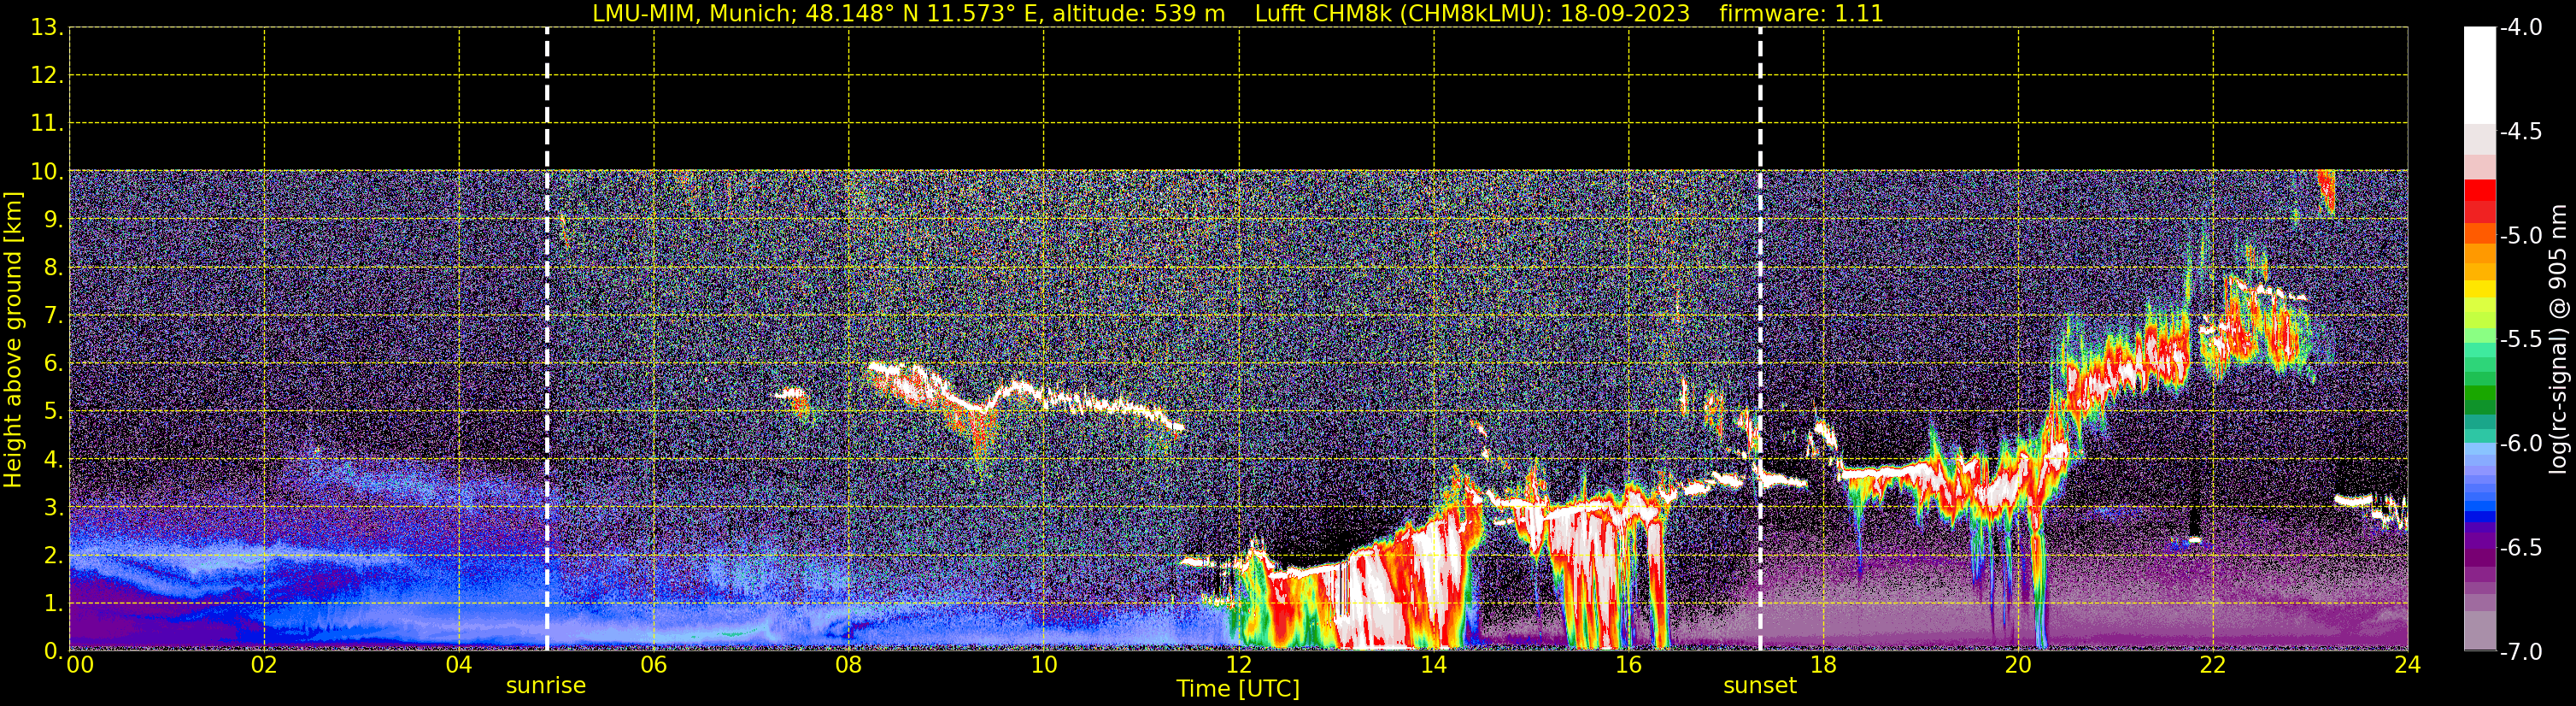2576x706 pixels.
Task: Click the height tick label '1.'
Action: [x=53, y=604]
